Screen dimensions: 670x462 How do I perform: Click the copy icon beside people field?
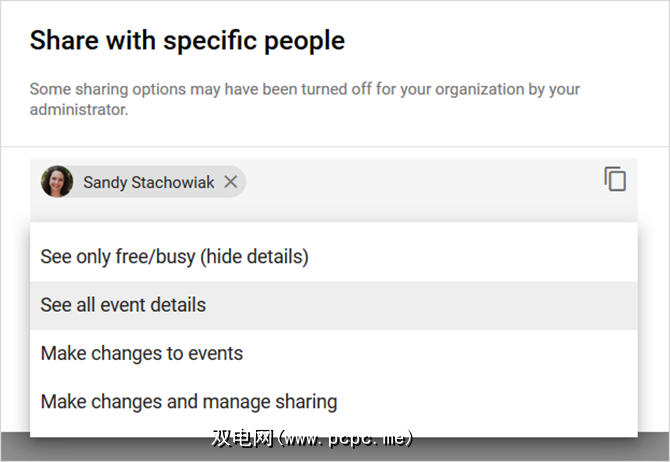point(615,180)
